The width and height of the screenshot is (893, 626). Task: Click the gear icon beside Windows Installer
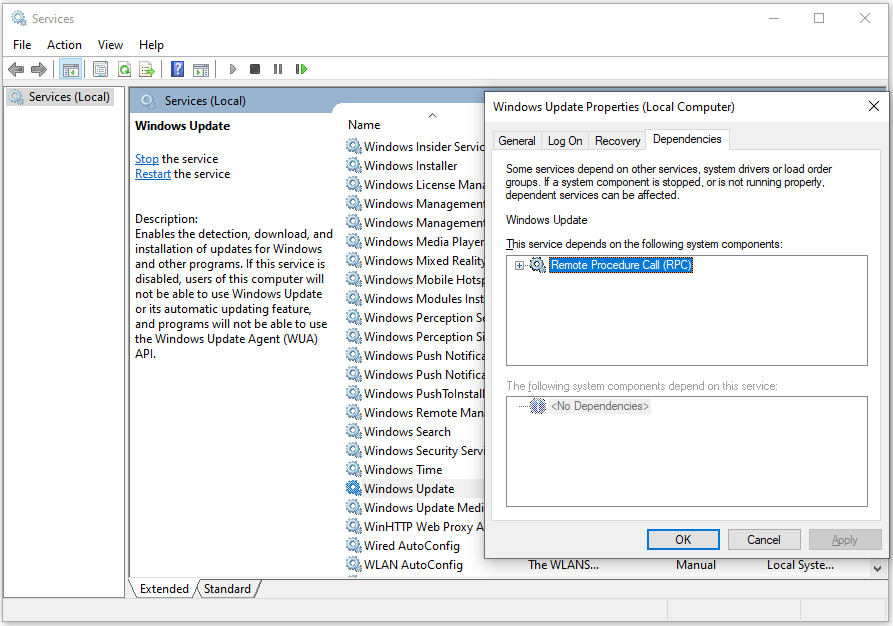pyautogui.click(x=354, y=165)
